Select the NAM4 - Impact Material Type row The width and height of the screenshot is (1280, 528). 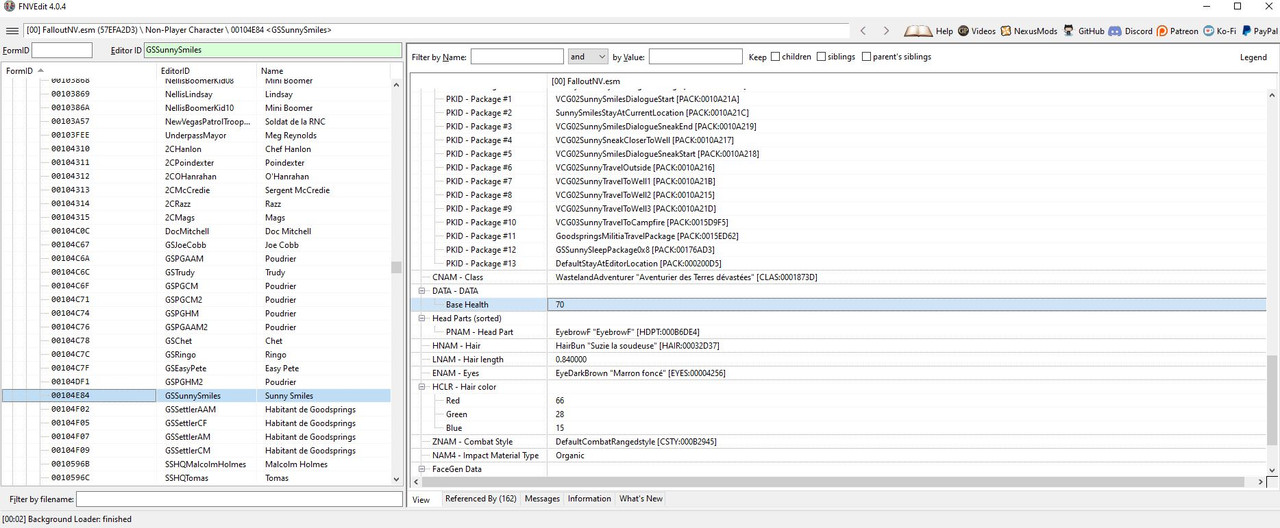click(x=838, y=455)
